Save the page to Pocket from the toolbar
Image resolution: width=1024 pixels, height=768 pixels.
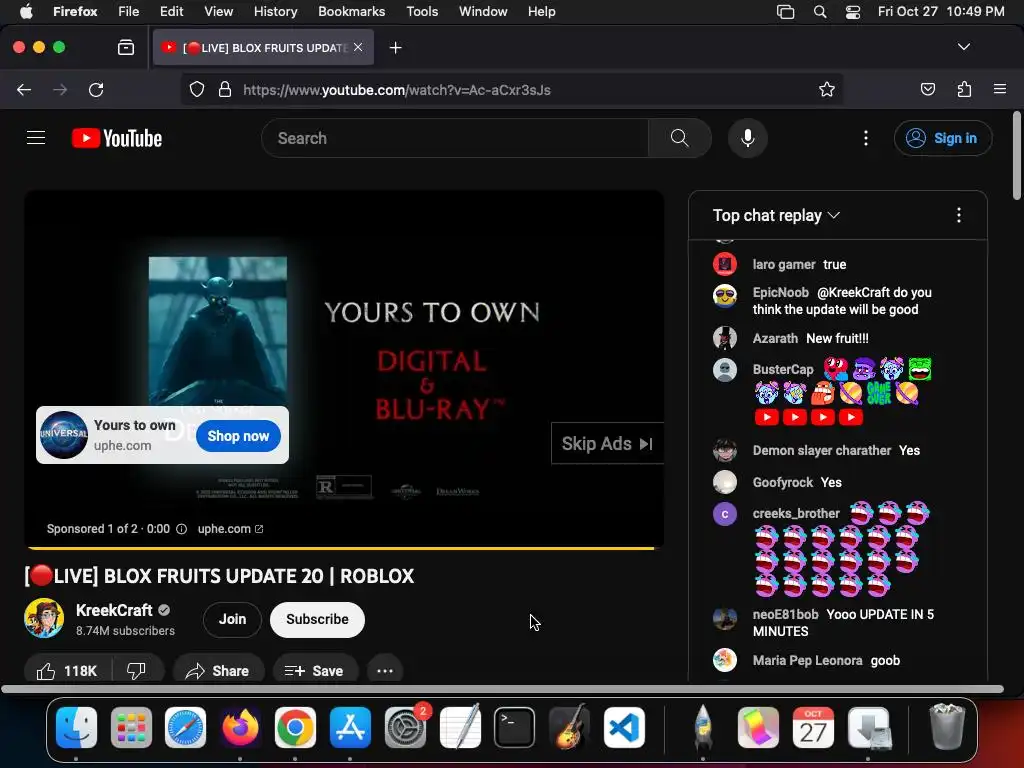tap(927, 89)
